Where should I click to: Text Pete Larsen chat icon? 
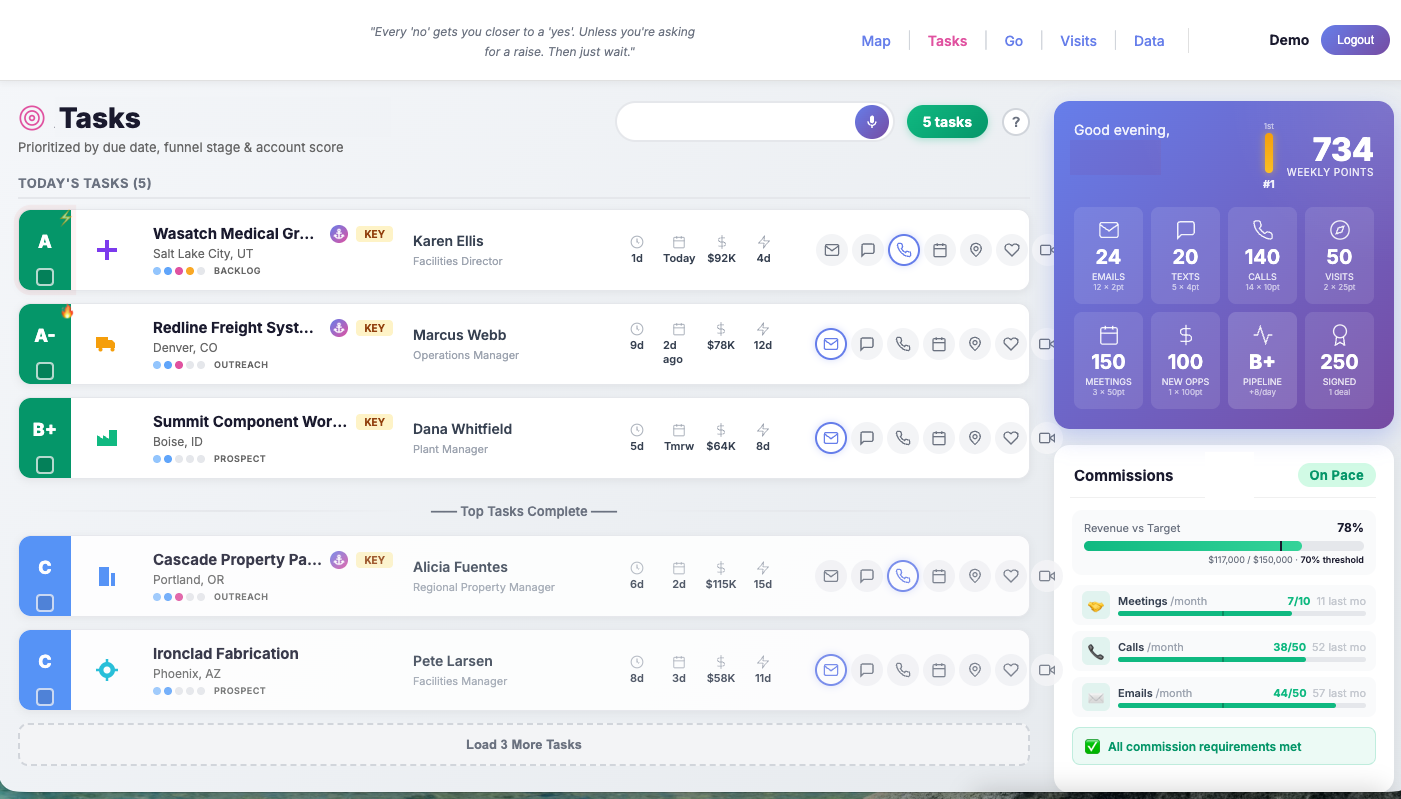(867, 670)
